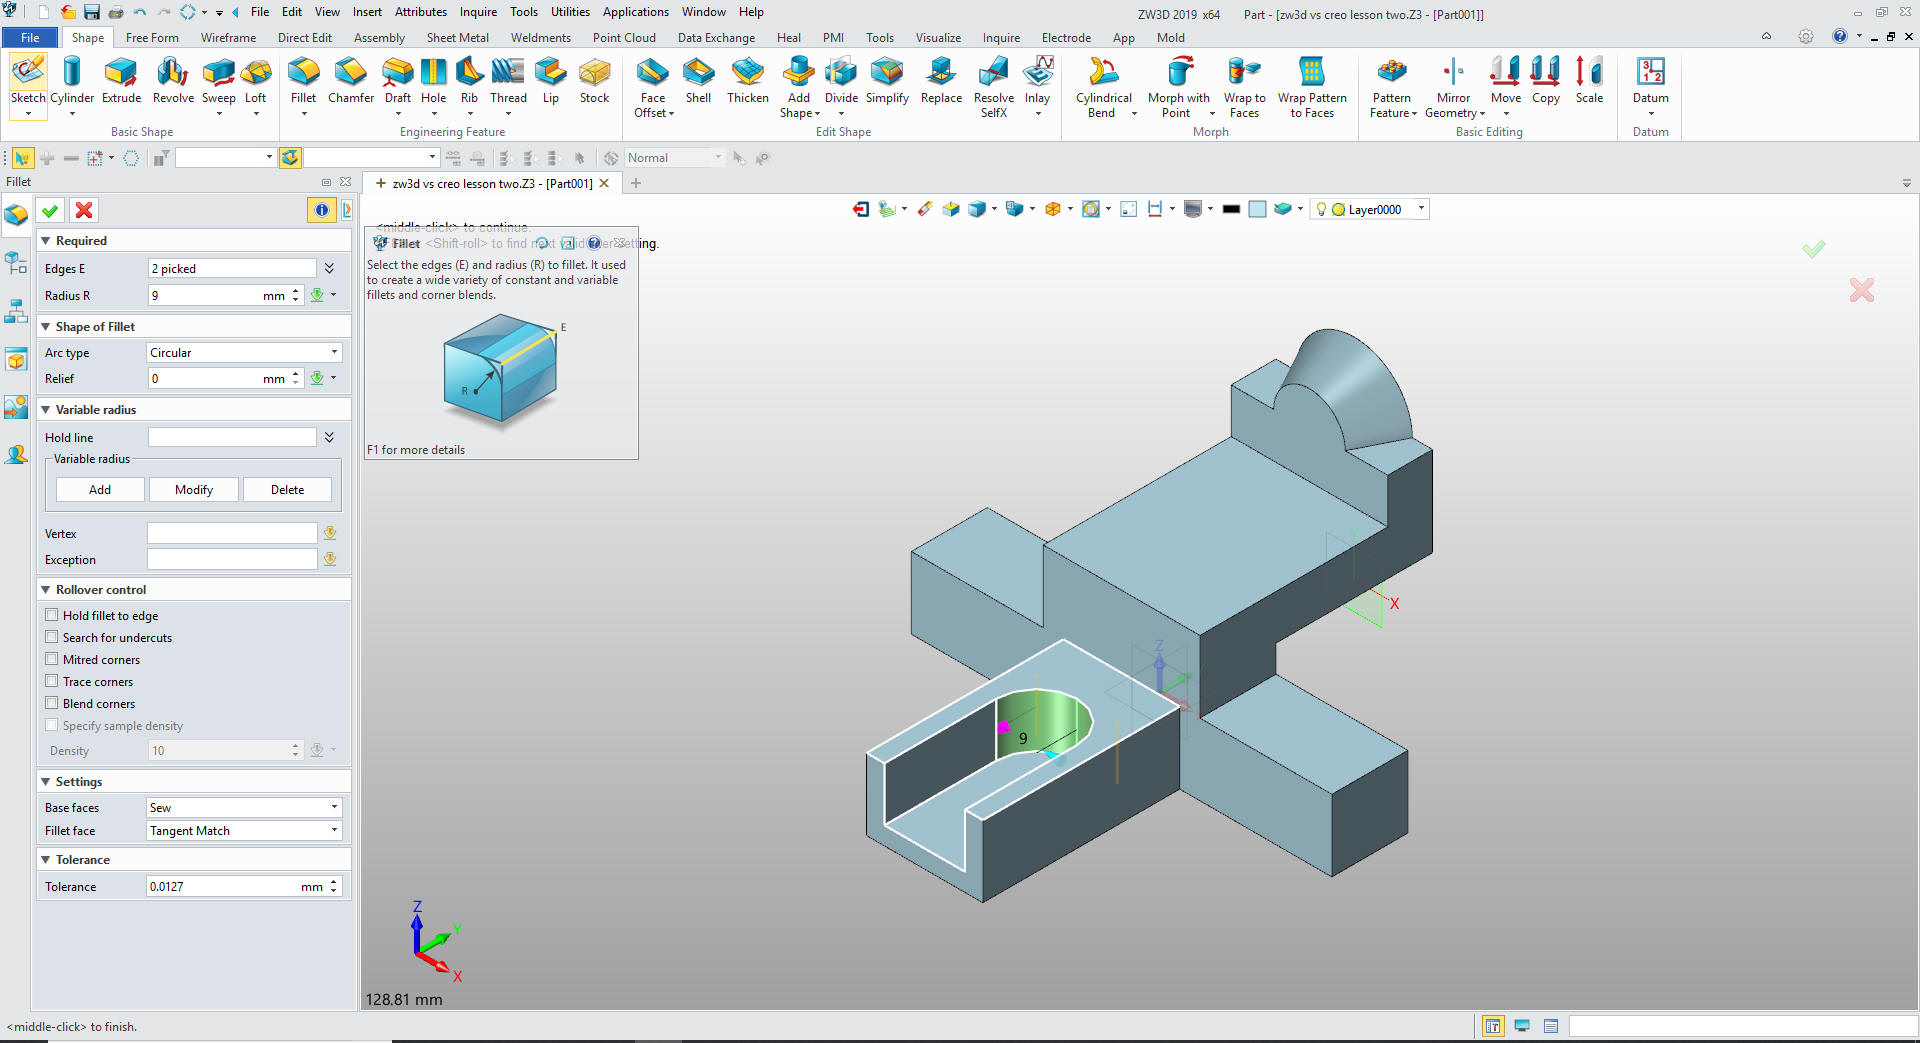Switch to the Sheet Metal tab
This screenshot has width=1920, height=1043.
pyautogui.click(x=458, y=38)
